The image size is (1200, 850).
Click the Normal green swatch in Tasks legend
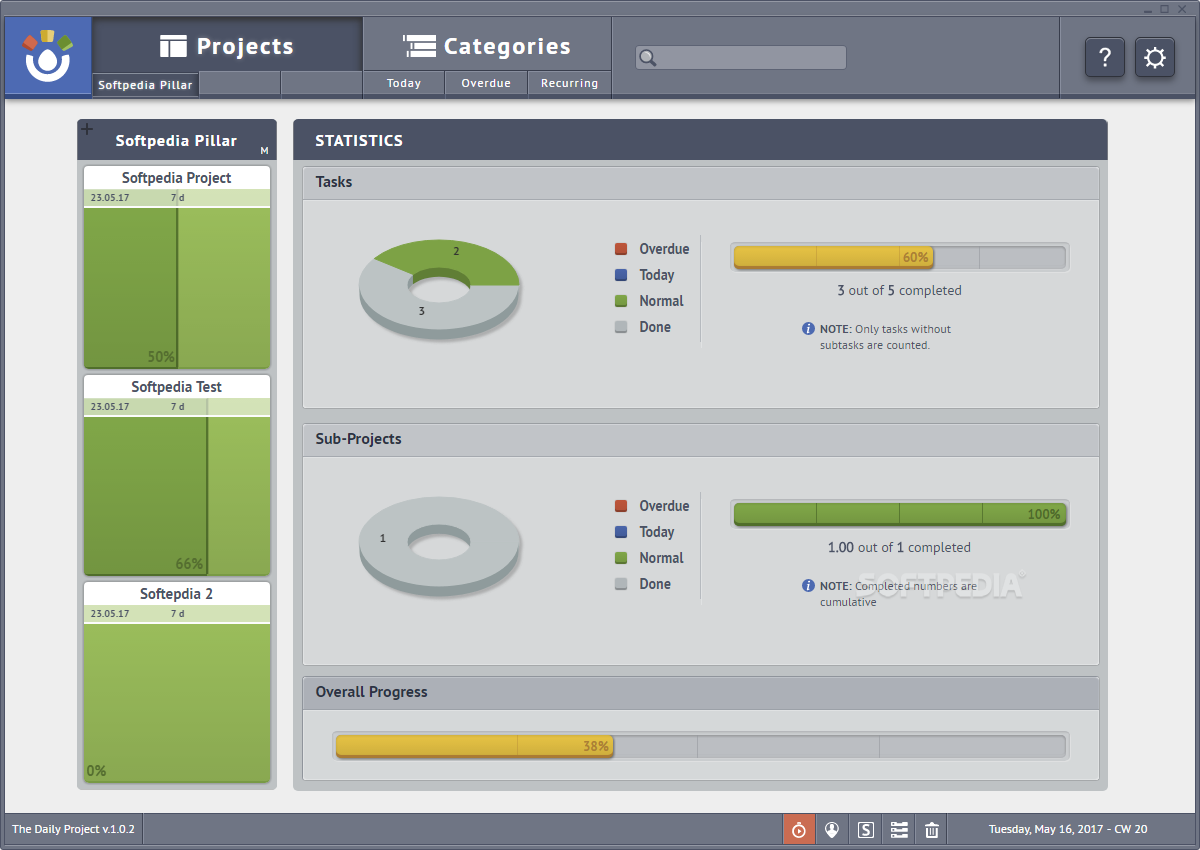[x=621, y=301]
